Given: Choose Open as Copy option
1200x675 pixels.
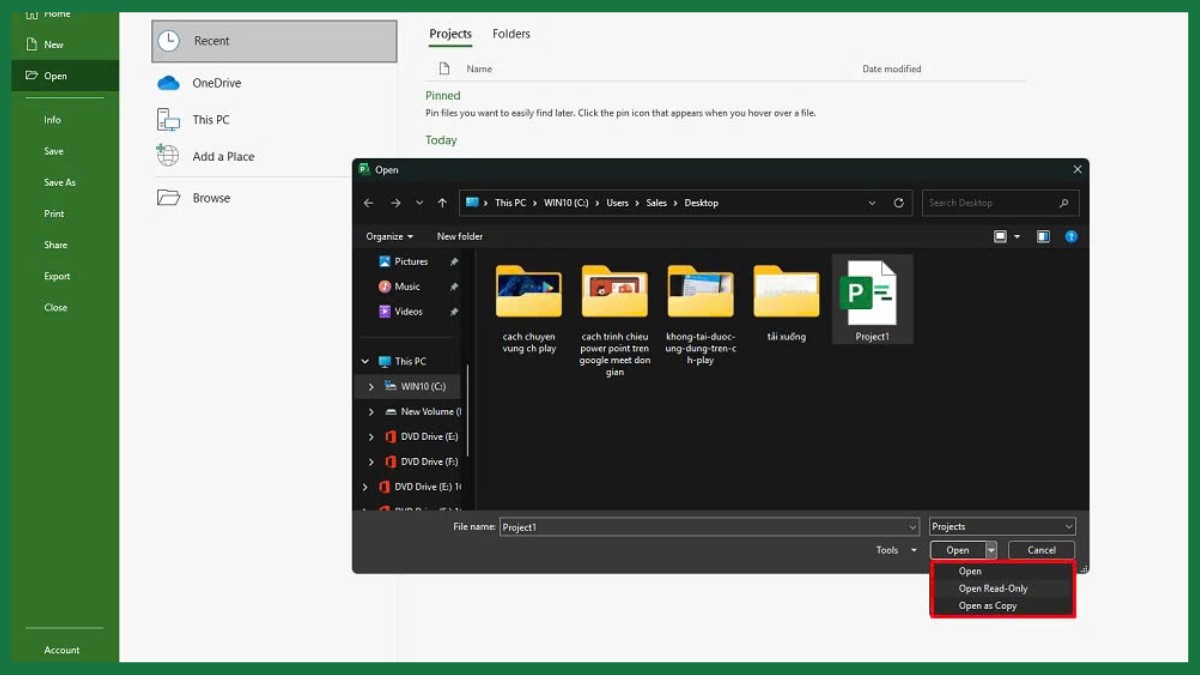Looking at the screenshot, I should coord(987,606).
